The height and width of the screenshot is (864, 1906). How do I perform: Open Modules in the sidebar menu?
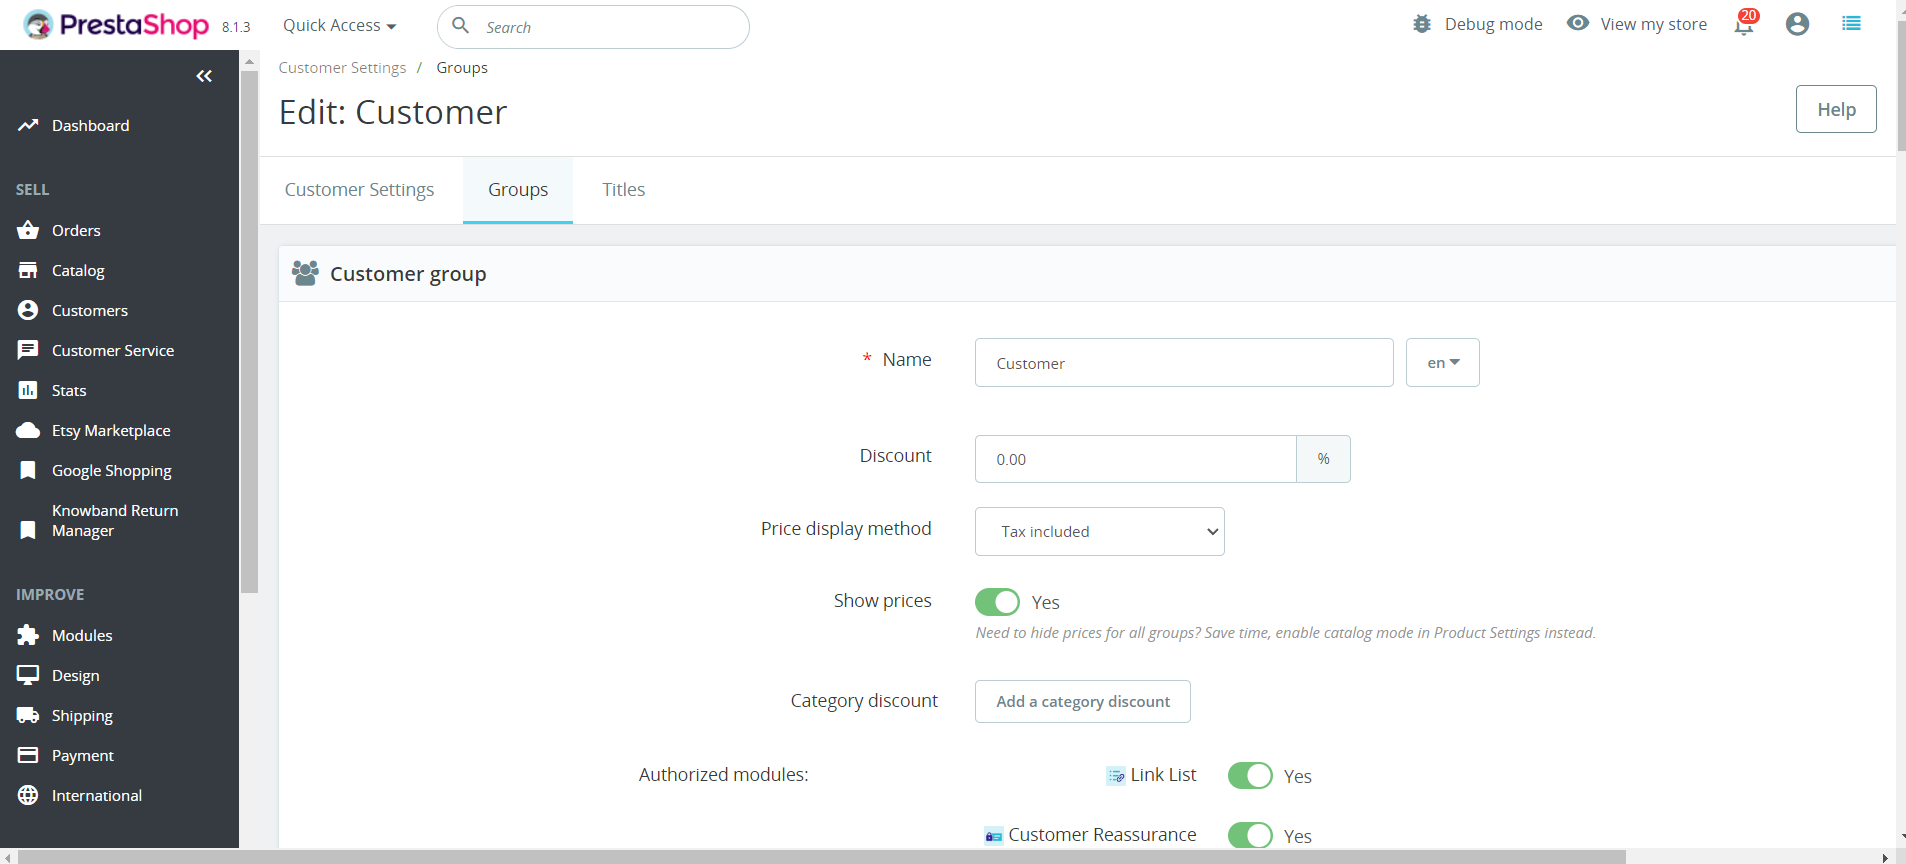tap(82, 635)
